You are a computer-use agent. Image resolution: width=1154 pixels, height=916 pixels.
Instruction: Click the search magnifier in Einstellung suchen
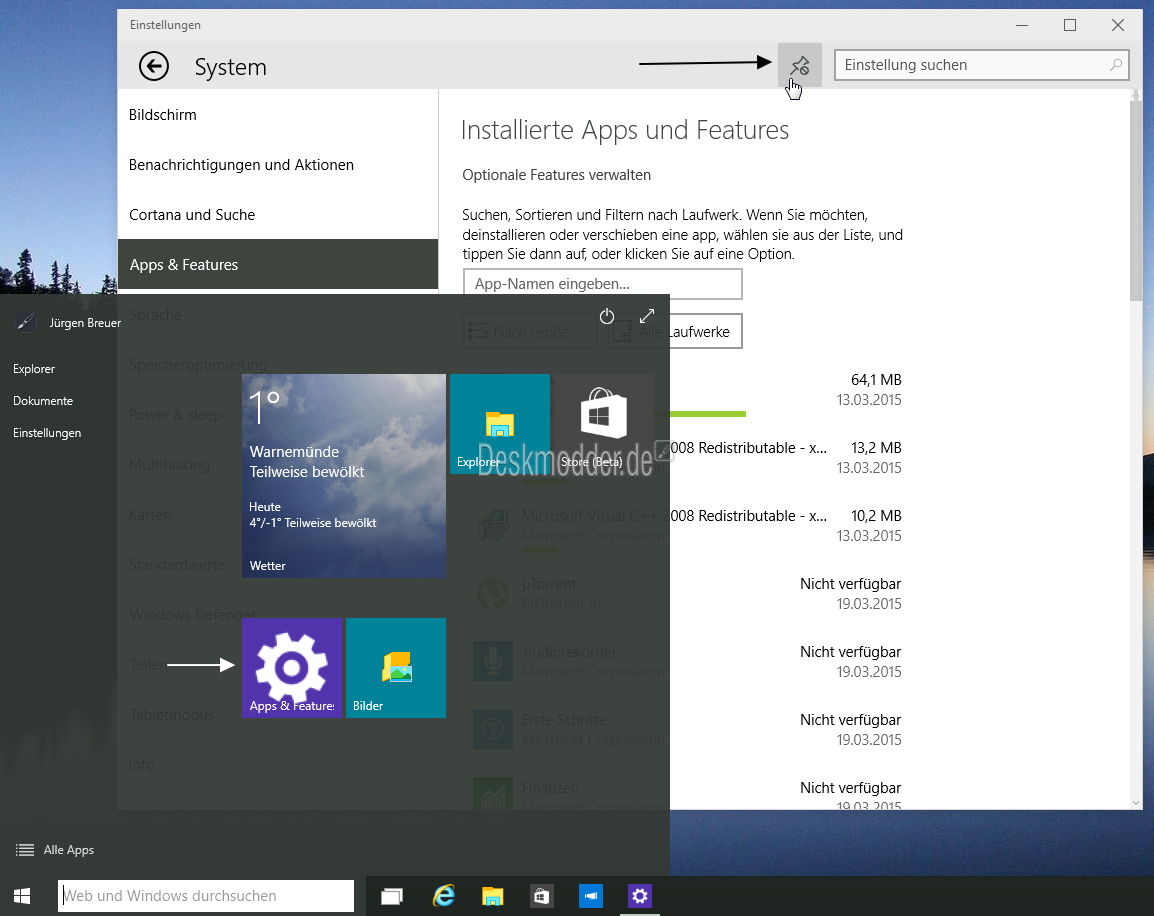pos(1116,65)
